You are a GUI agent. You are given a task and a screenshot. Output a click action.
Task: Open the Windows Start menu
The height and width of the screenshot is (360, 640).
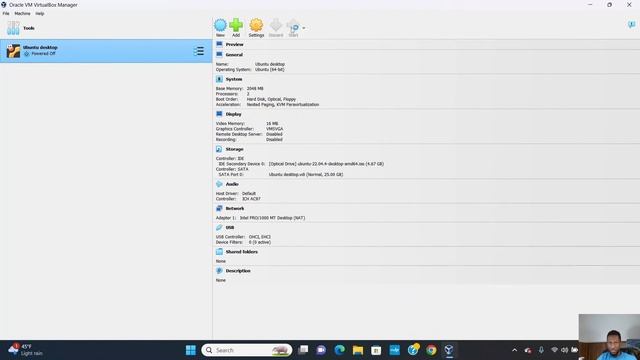(191, 350)
